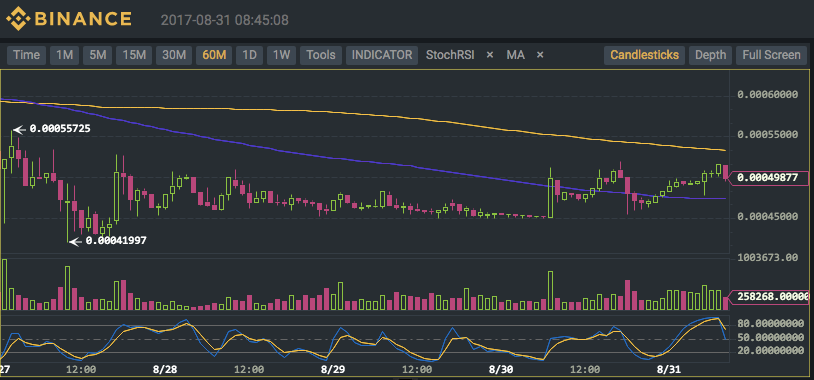Image resolution: width=814 pixels, height=380 pixels.
Task: Click the 8/30 date axis label
Action: (500, 370)
